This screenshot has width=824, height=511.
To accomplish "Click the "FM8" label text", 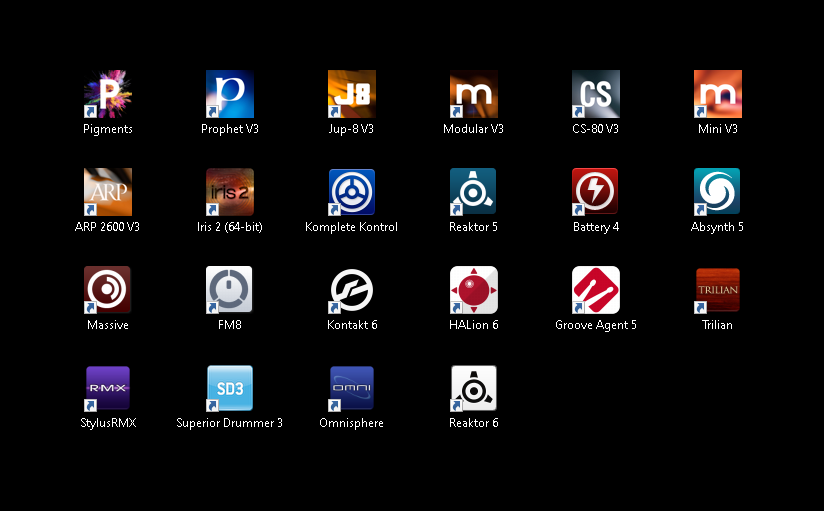I will (230, 325).
